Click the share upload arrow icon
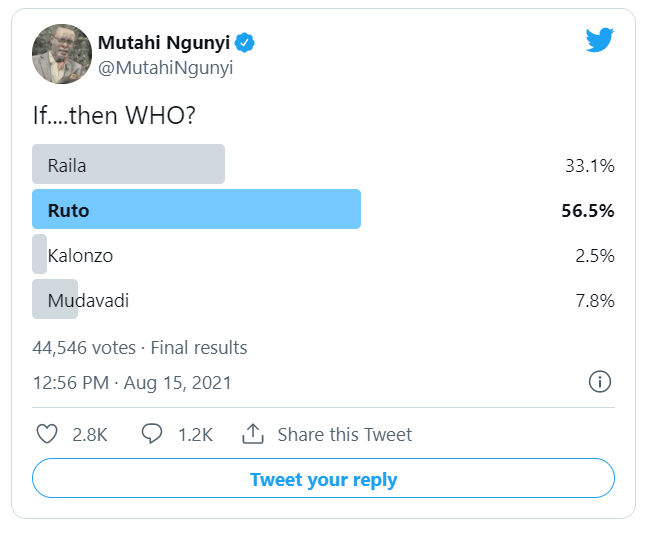This screenshot has width=661, height=543. pyautogui.click(x=253, y=434)
